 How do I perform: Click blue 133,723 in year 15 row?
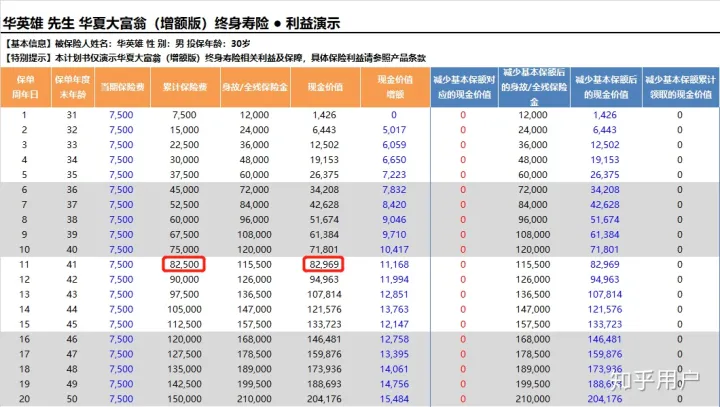pos(605,324)
